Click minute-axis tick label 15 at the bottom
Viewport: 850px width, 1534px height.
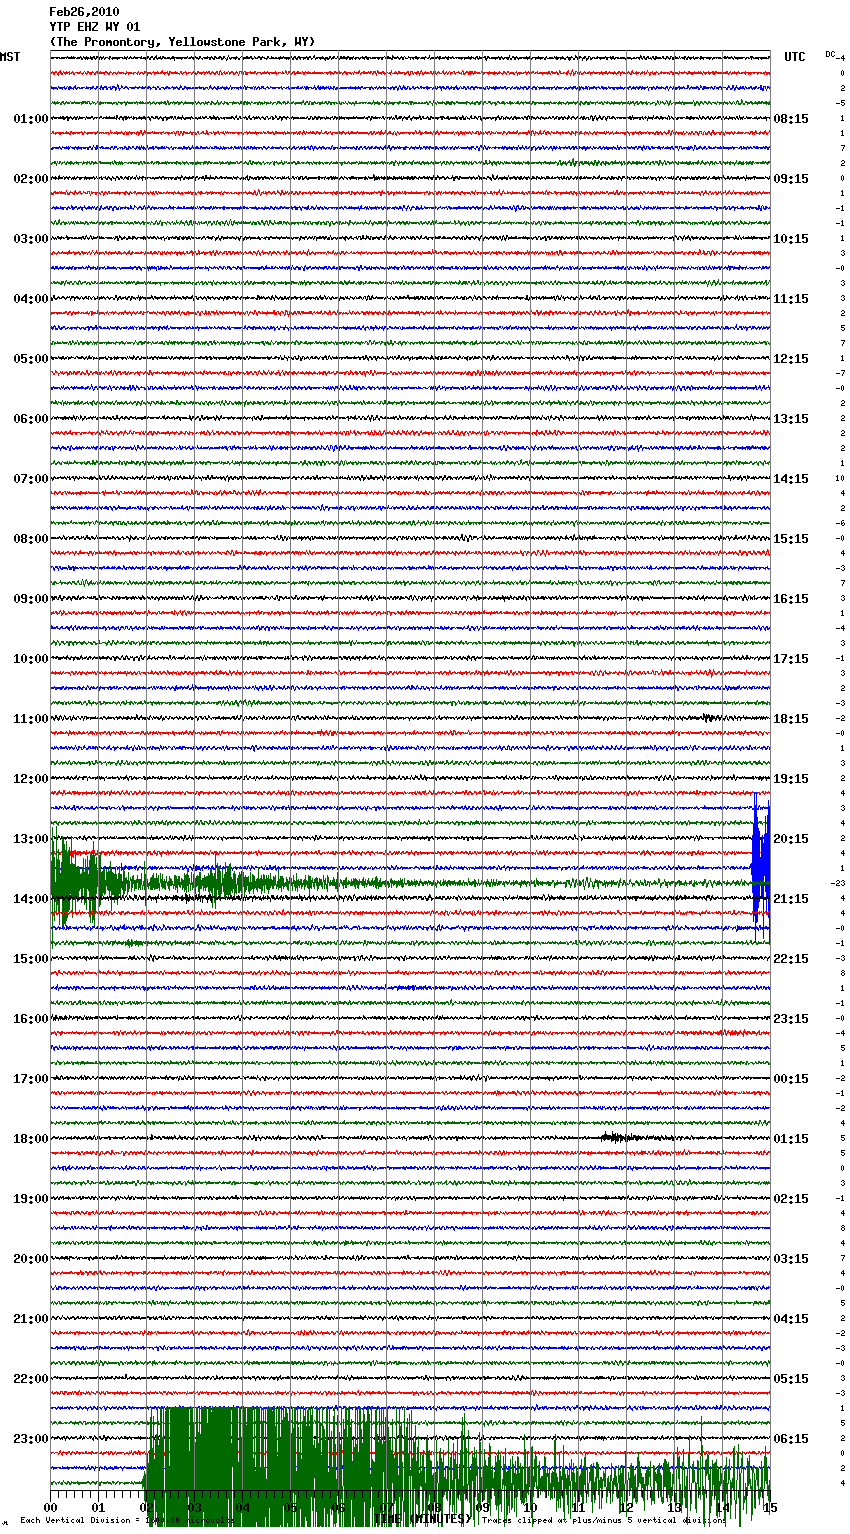tap(769, 1507)
